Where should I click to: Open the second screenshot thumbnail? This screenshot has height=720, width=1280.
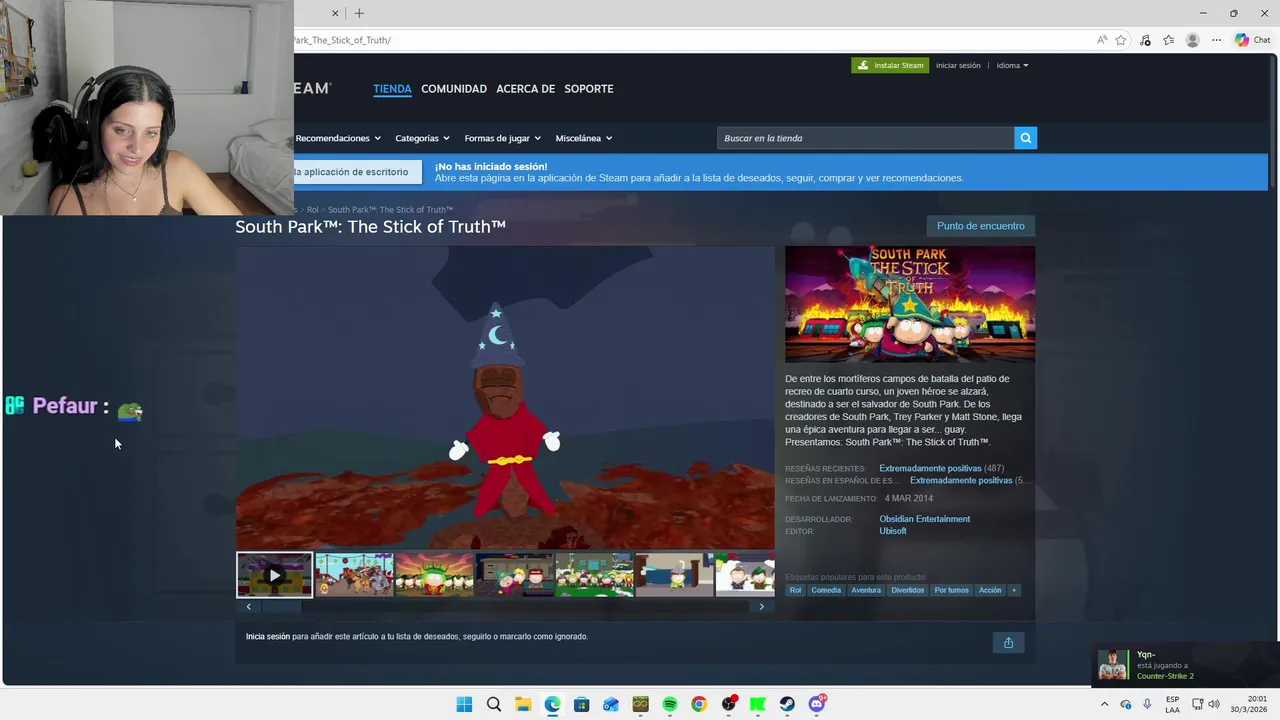tap(354, 575)
